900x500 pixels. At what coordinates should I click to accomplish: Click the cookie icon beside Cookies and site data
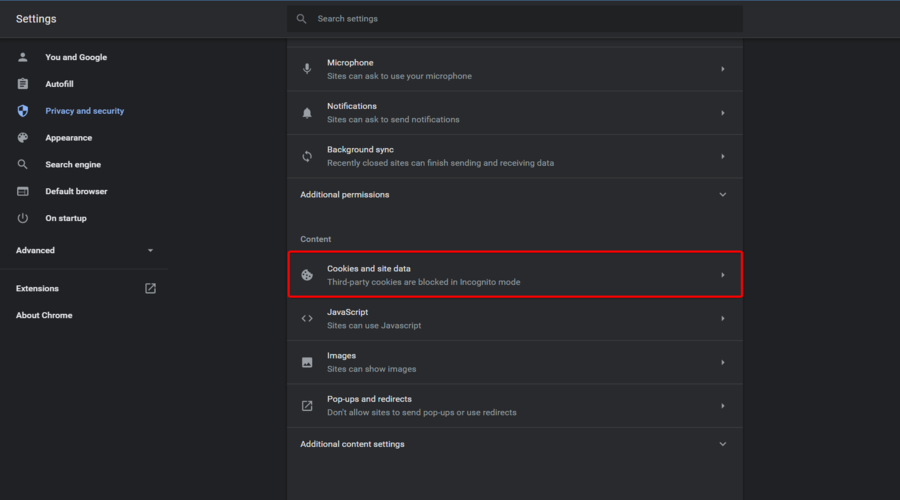pos(307,275)
